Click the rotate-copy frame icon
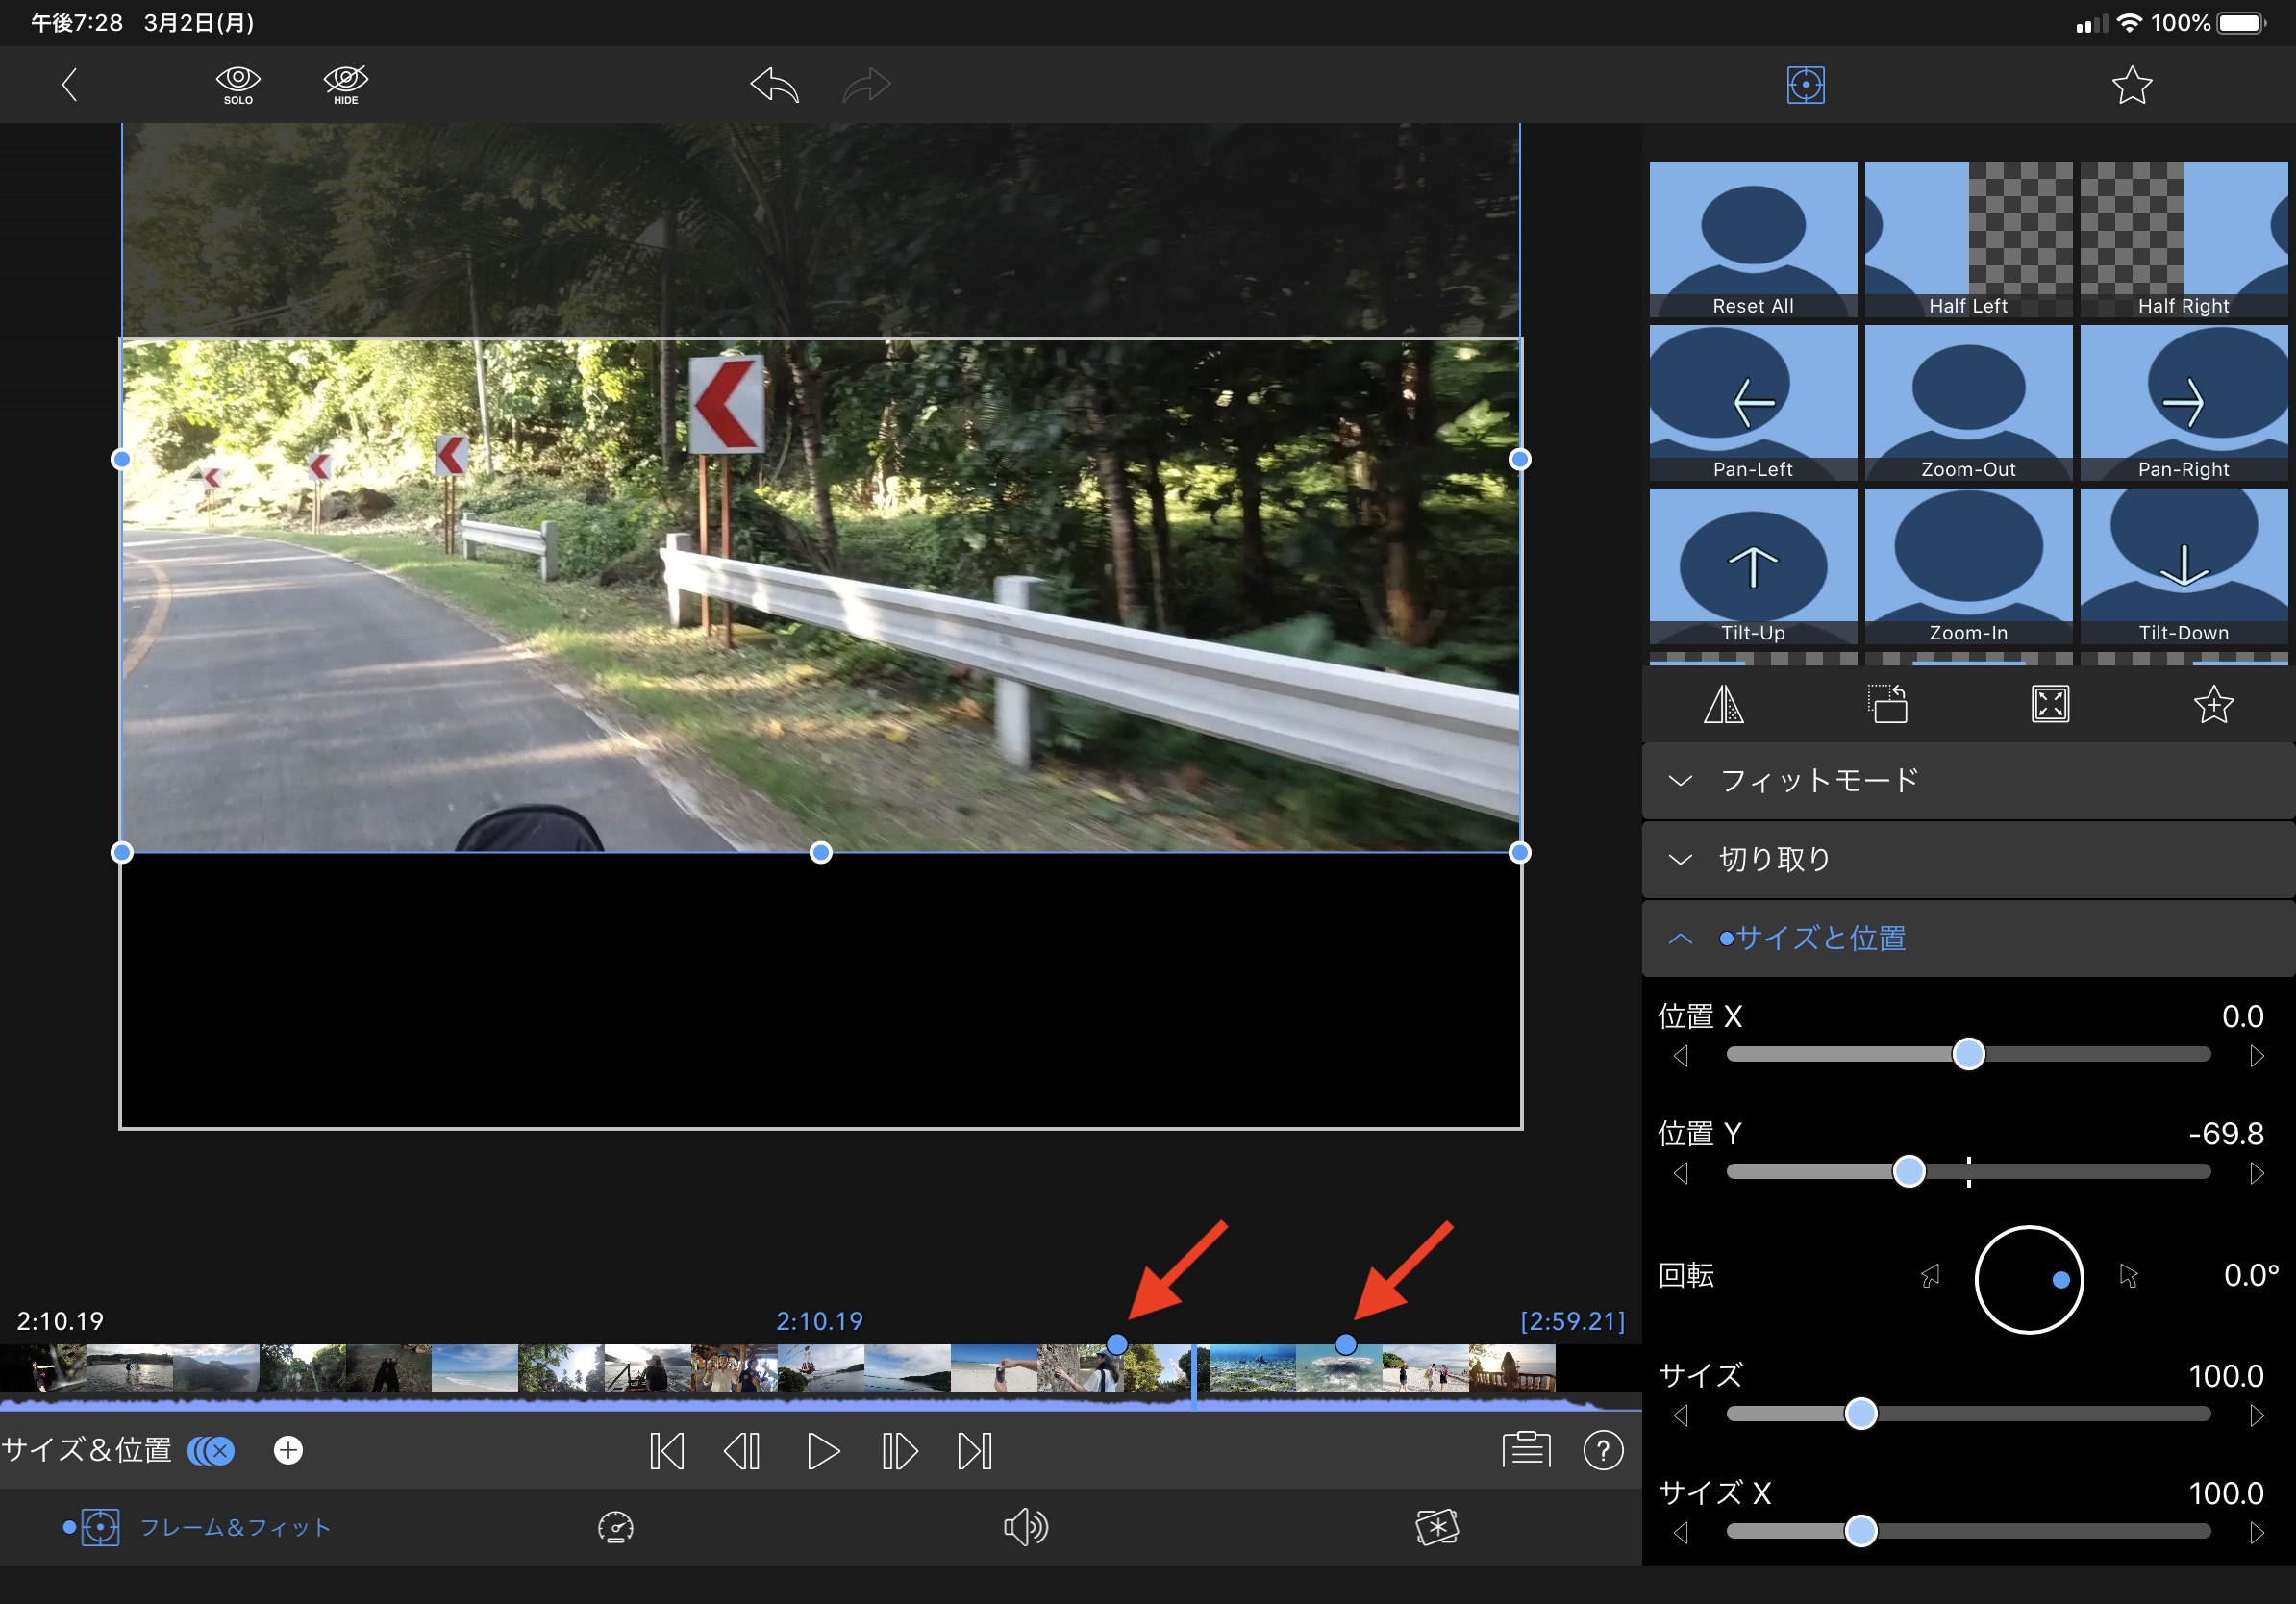 point(1887,705)
